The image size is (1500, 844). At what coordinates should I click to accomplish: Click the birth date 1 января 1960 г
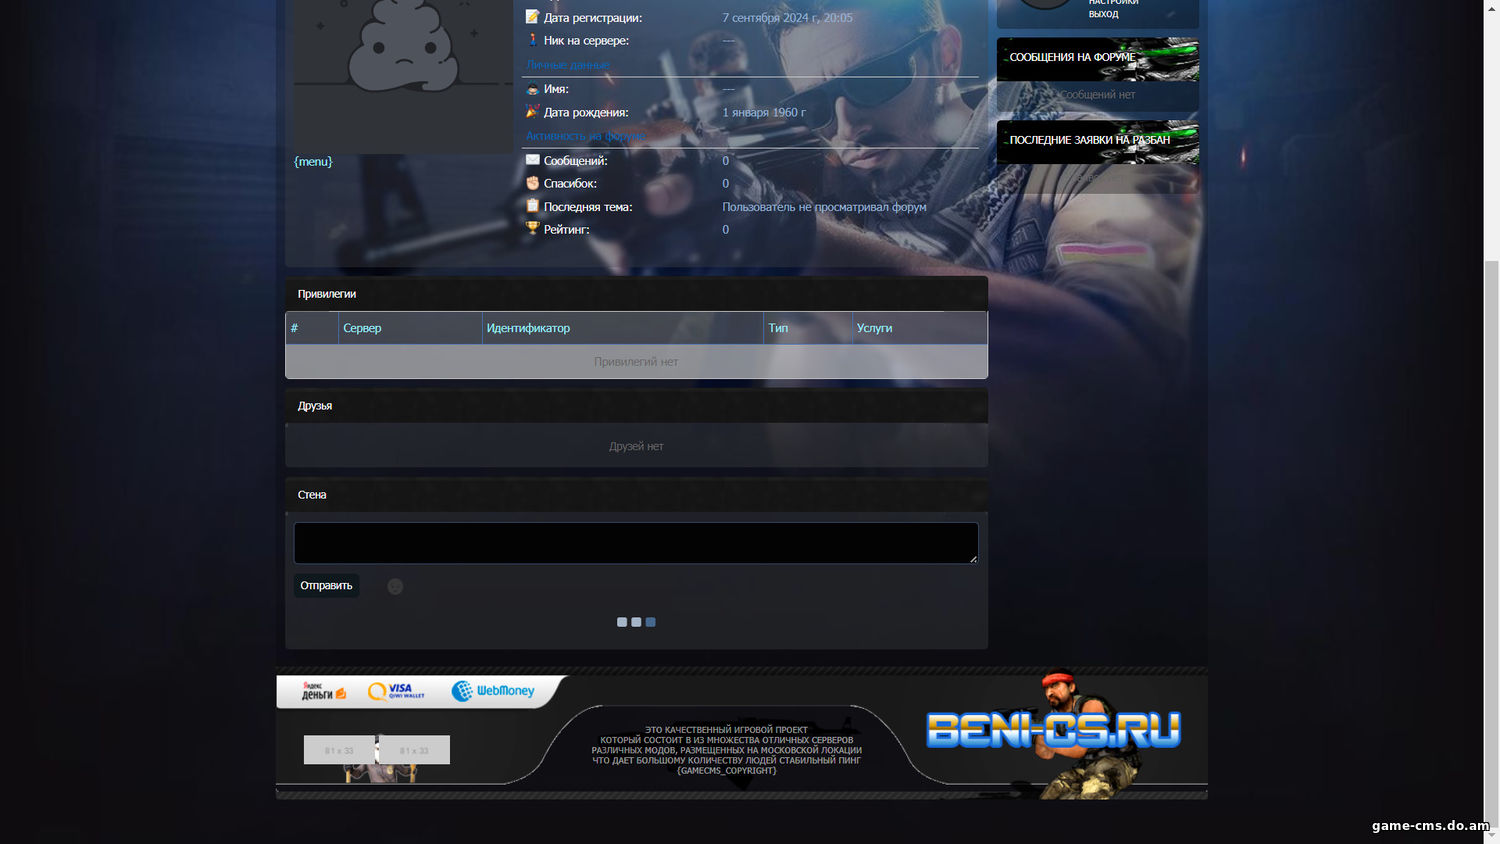point(764,113)
